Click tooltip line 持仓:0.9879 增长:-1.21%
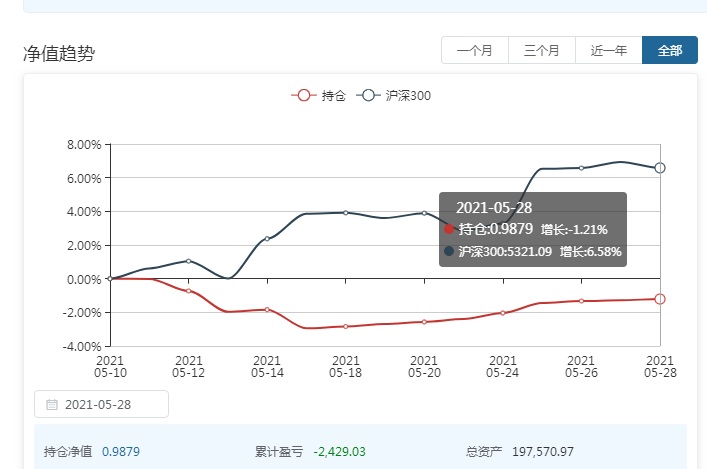This screenshot has width=707, height=469. tap(526, 229)
